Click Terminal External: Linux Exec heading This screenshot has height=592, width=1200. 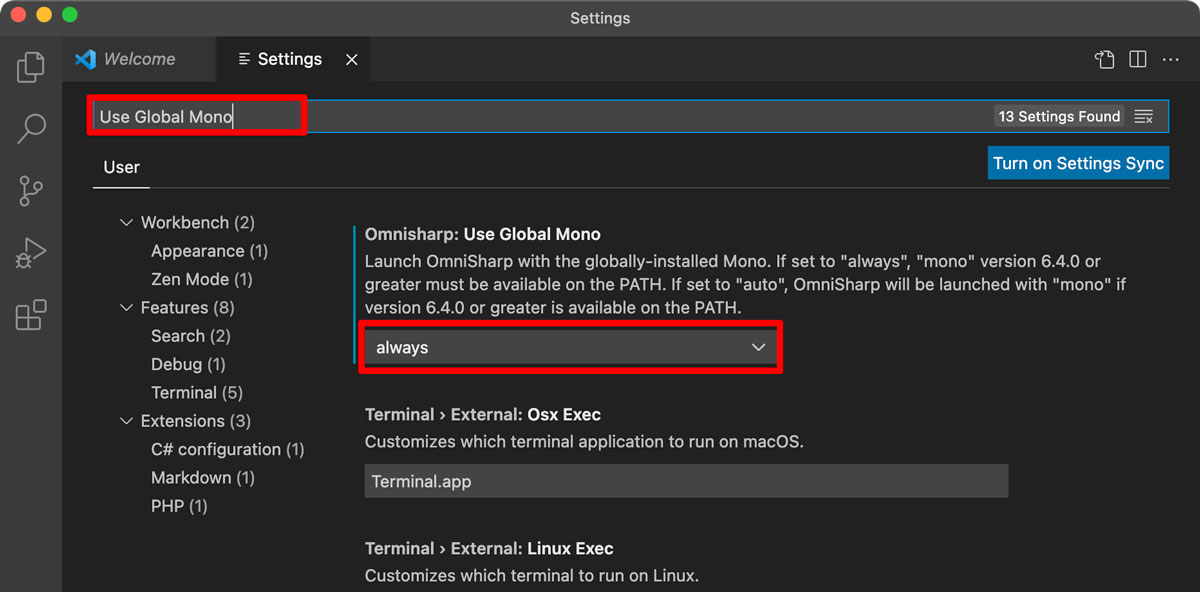click(489, 548)
